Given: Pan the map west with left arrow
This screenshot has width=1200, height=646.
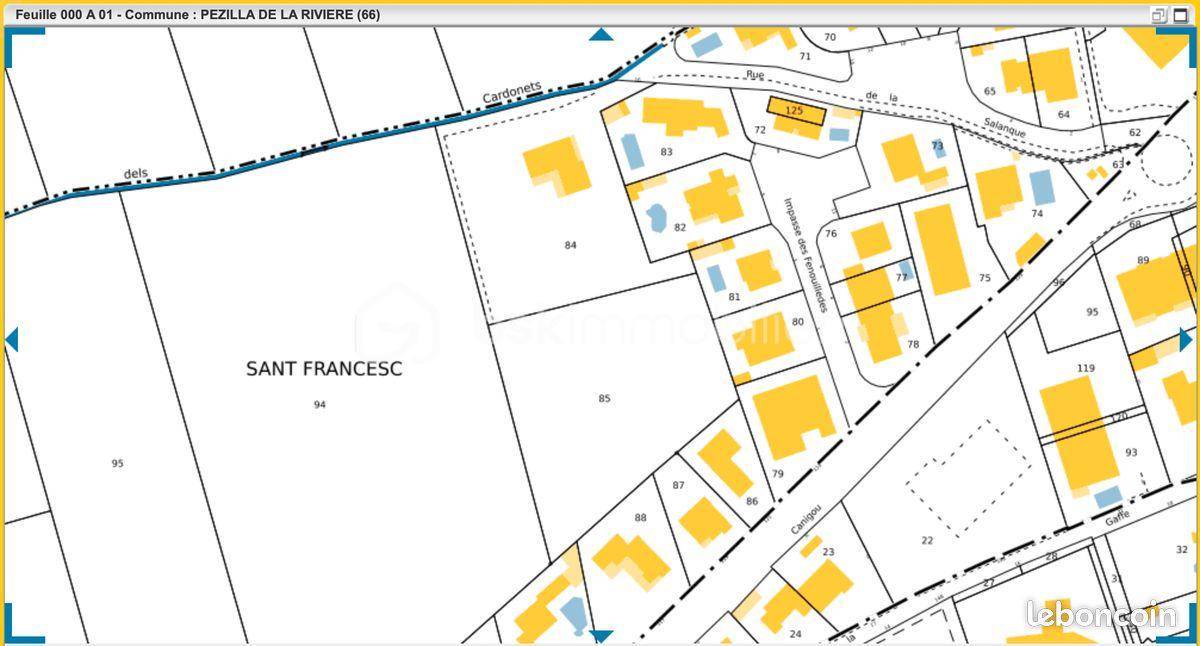Looking at the screenshot, I should tap(12, 340).
